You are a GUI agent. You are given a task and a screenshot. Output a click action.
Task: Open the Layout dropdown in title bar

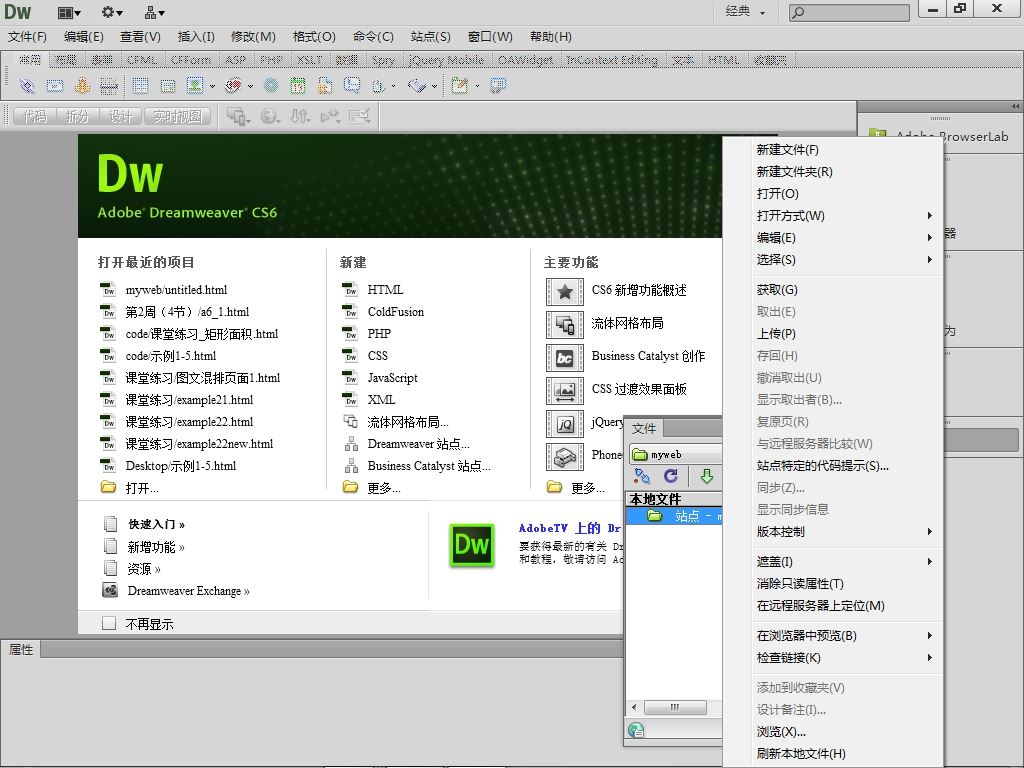click(x=69, y=12)
